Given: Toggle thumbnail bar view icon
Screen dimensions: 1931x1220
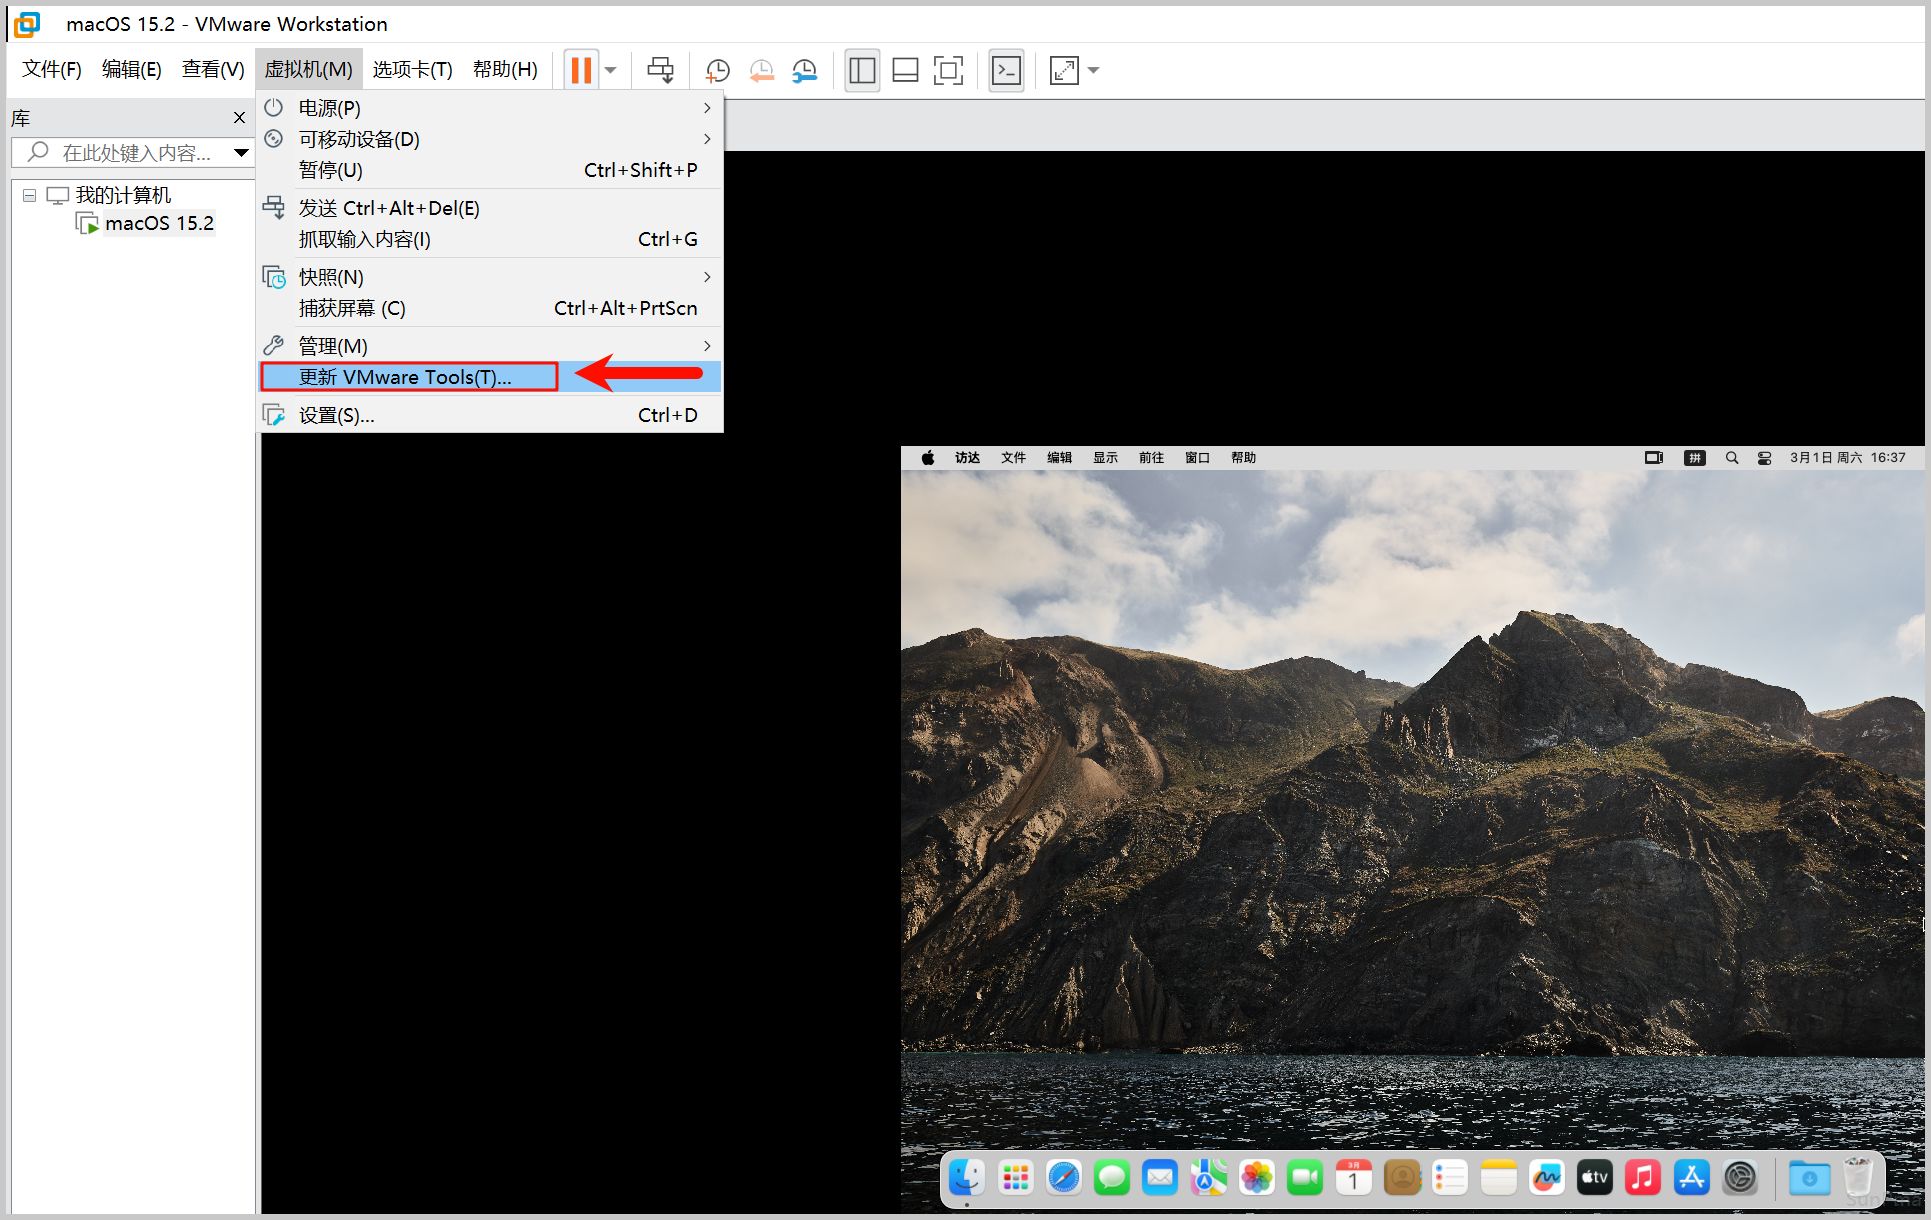Looking at the screenshot, I should click(905, 70).
